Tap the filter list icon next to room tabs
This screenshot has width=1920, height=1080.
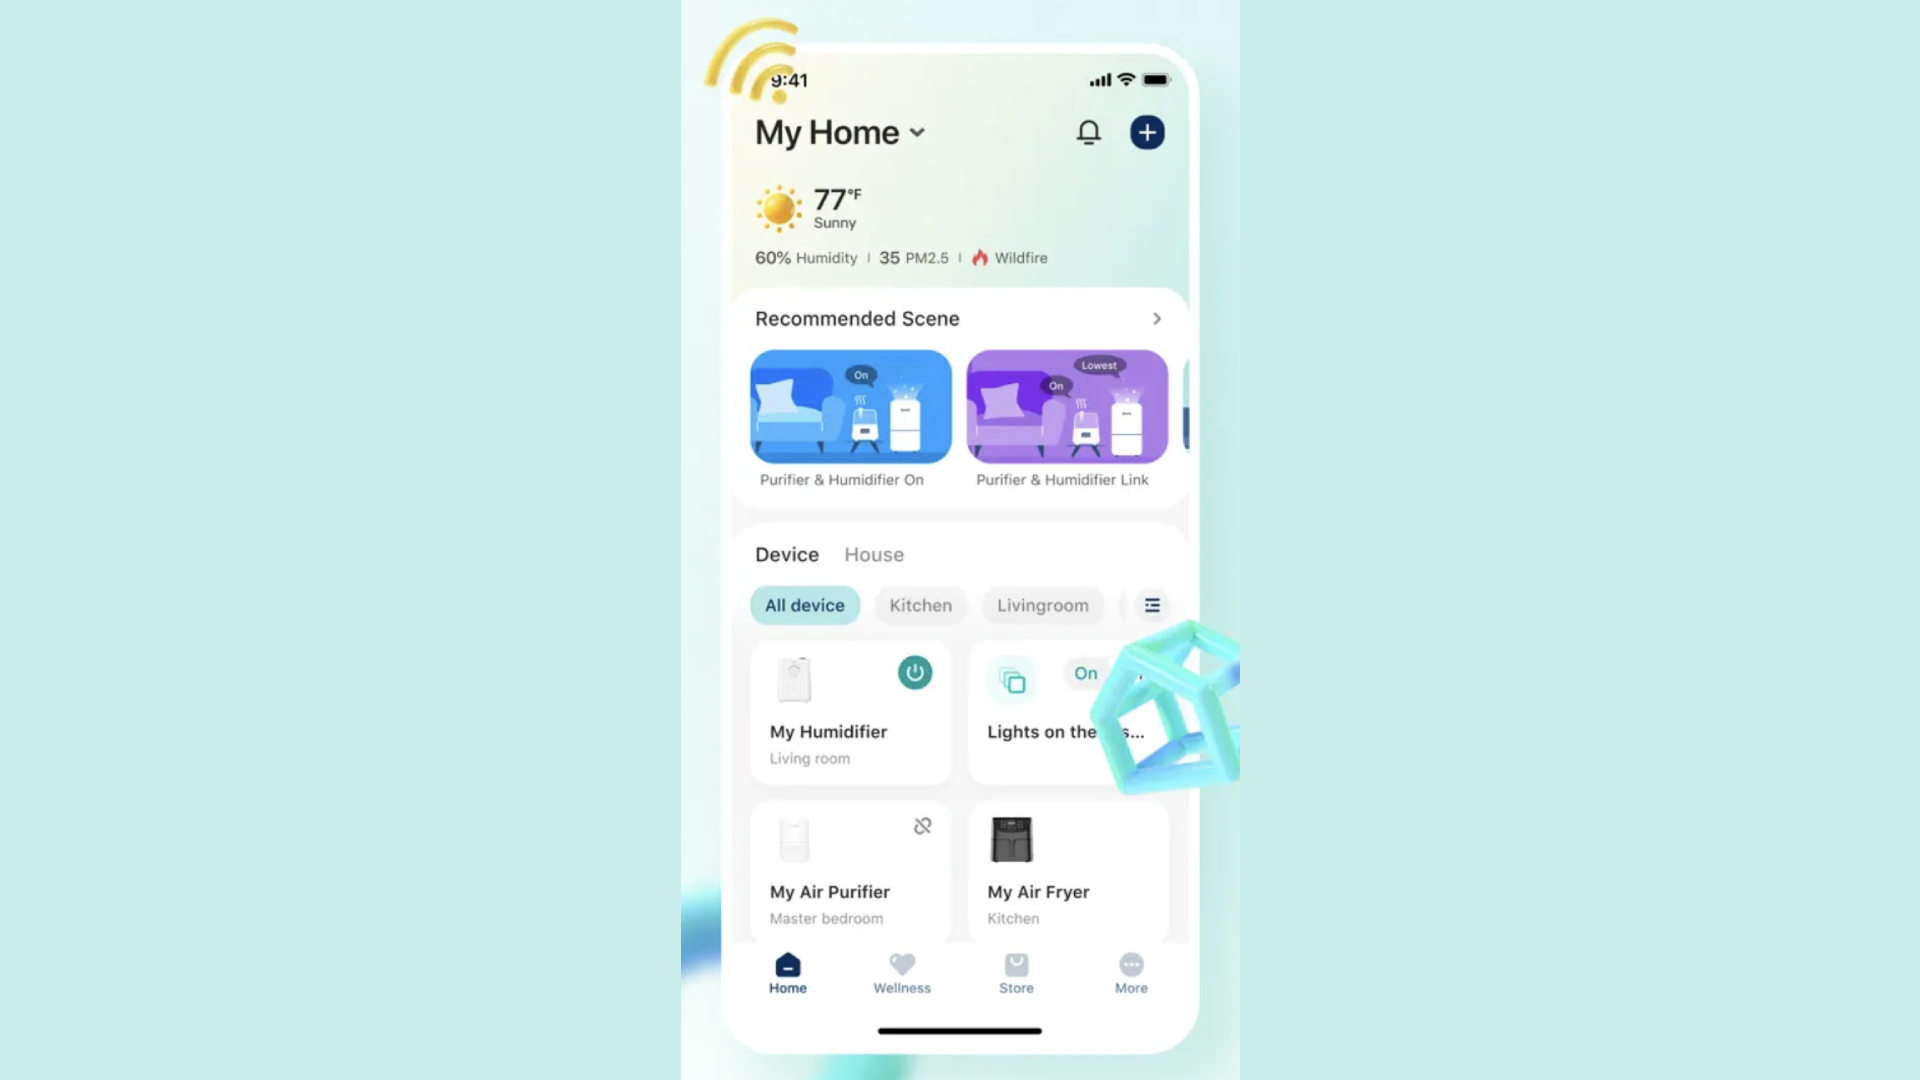tap(1151, 604)
